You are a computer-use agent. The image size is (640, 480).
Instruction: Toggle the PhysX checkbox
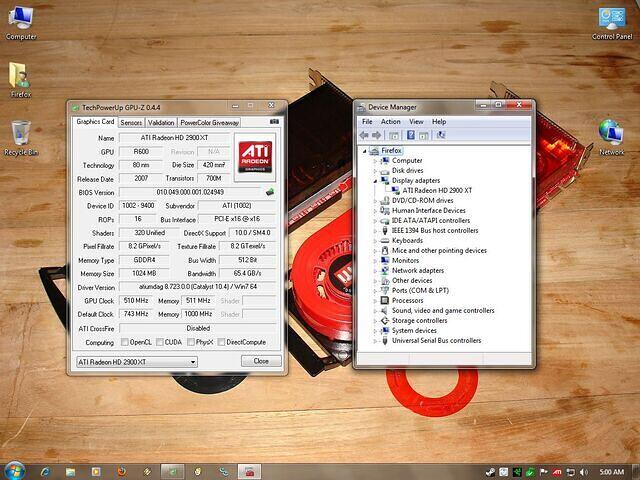tap(191, 342)
